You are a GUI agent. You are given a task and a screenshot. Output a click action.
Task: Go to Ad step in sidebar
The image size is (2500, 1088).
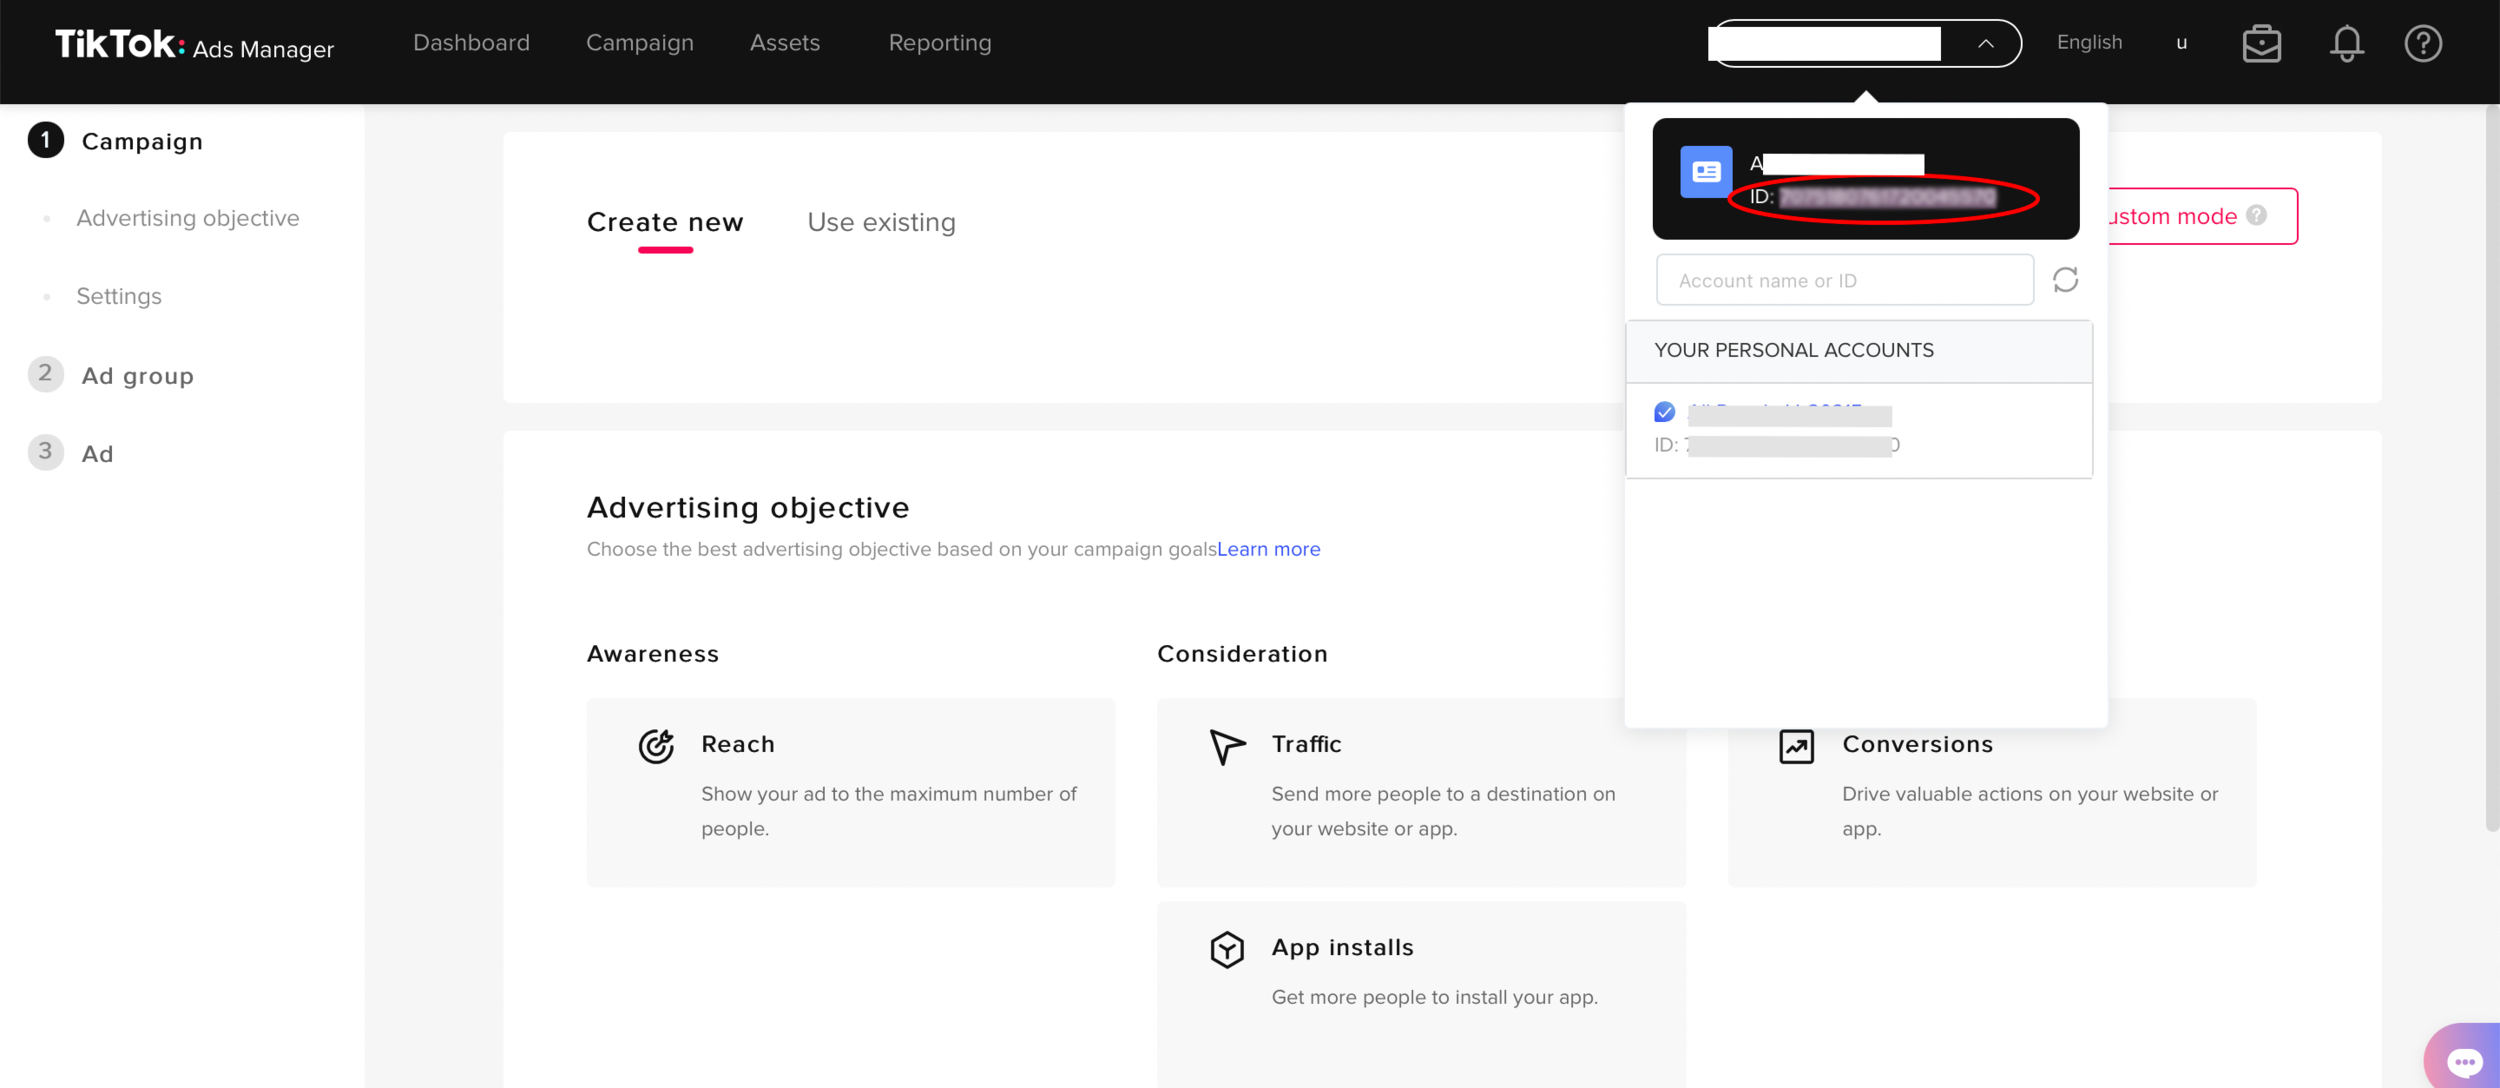pos(97,454)
